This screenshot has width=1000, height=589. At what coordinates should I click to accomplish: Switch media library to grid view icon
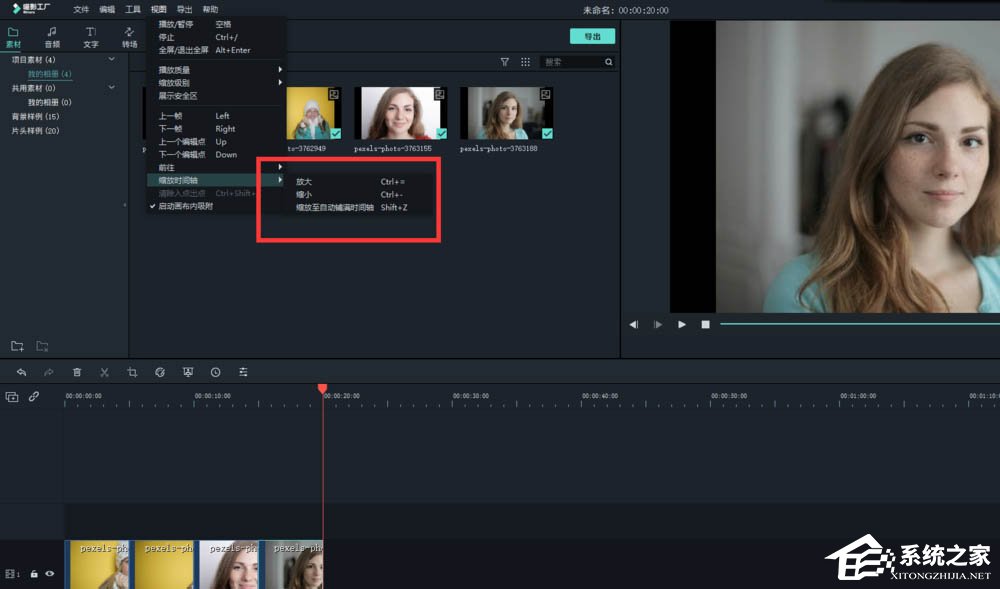tap(526, 62)
